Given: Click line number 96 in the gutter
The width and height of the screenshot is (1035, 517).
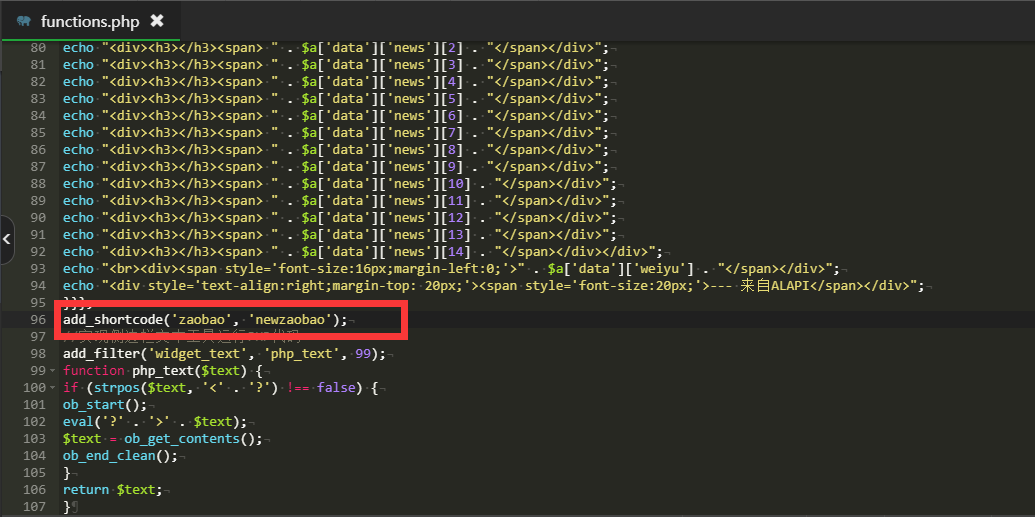Looking at the screenshot, I should pos(37,319).
